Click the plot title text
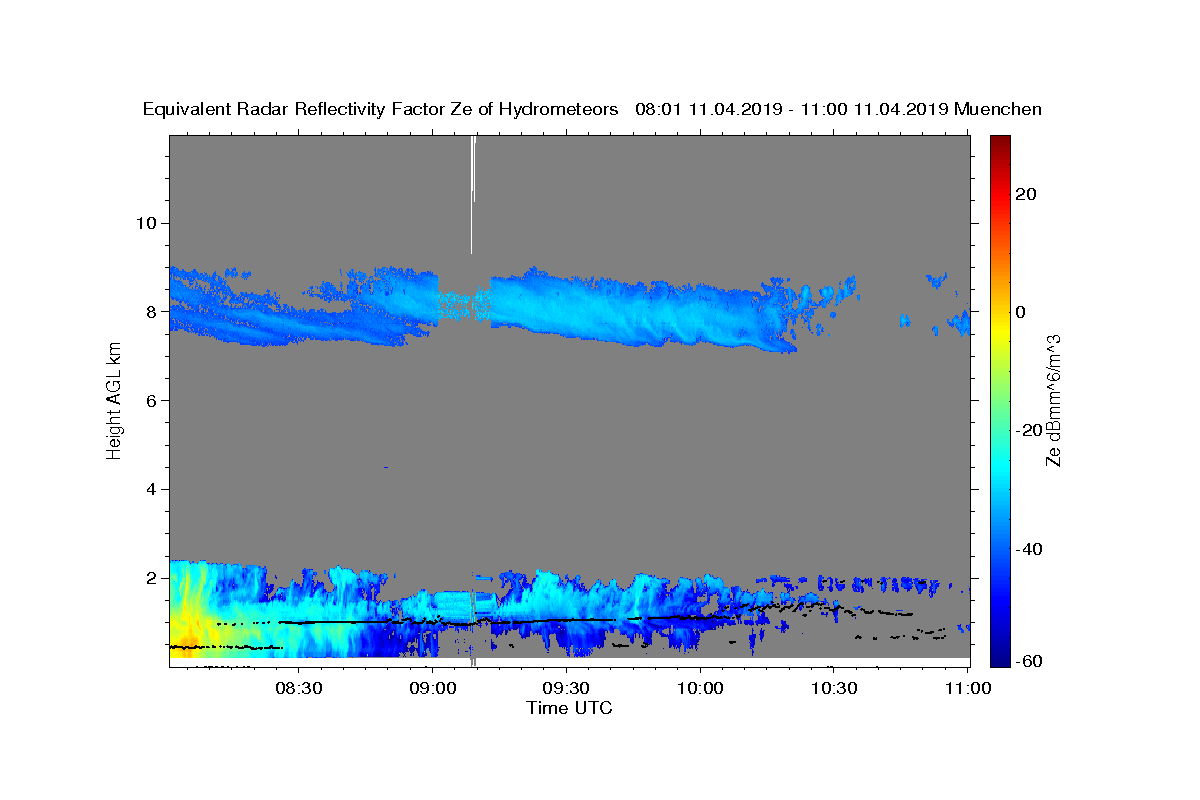1200x800 pixels. pyautogui.click(x=592, y=109)
